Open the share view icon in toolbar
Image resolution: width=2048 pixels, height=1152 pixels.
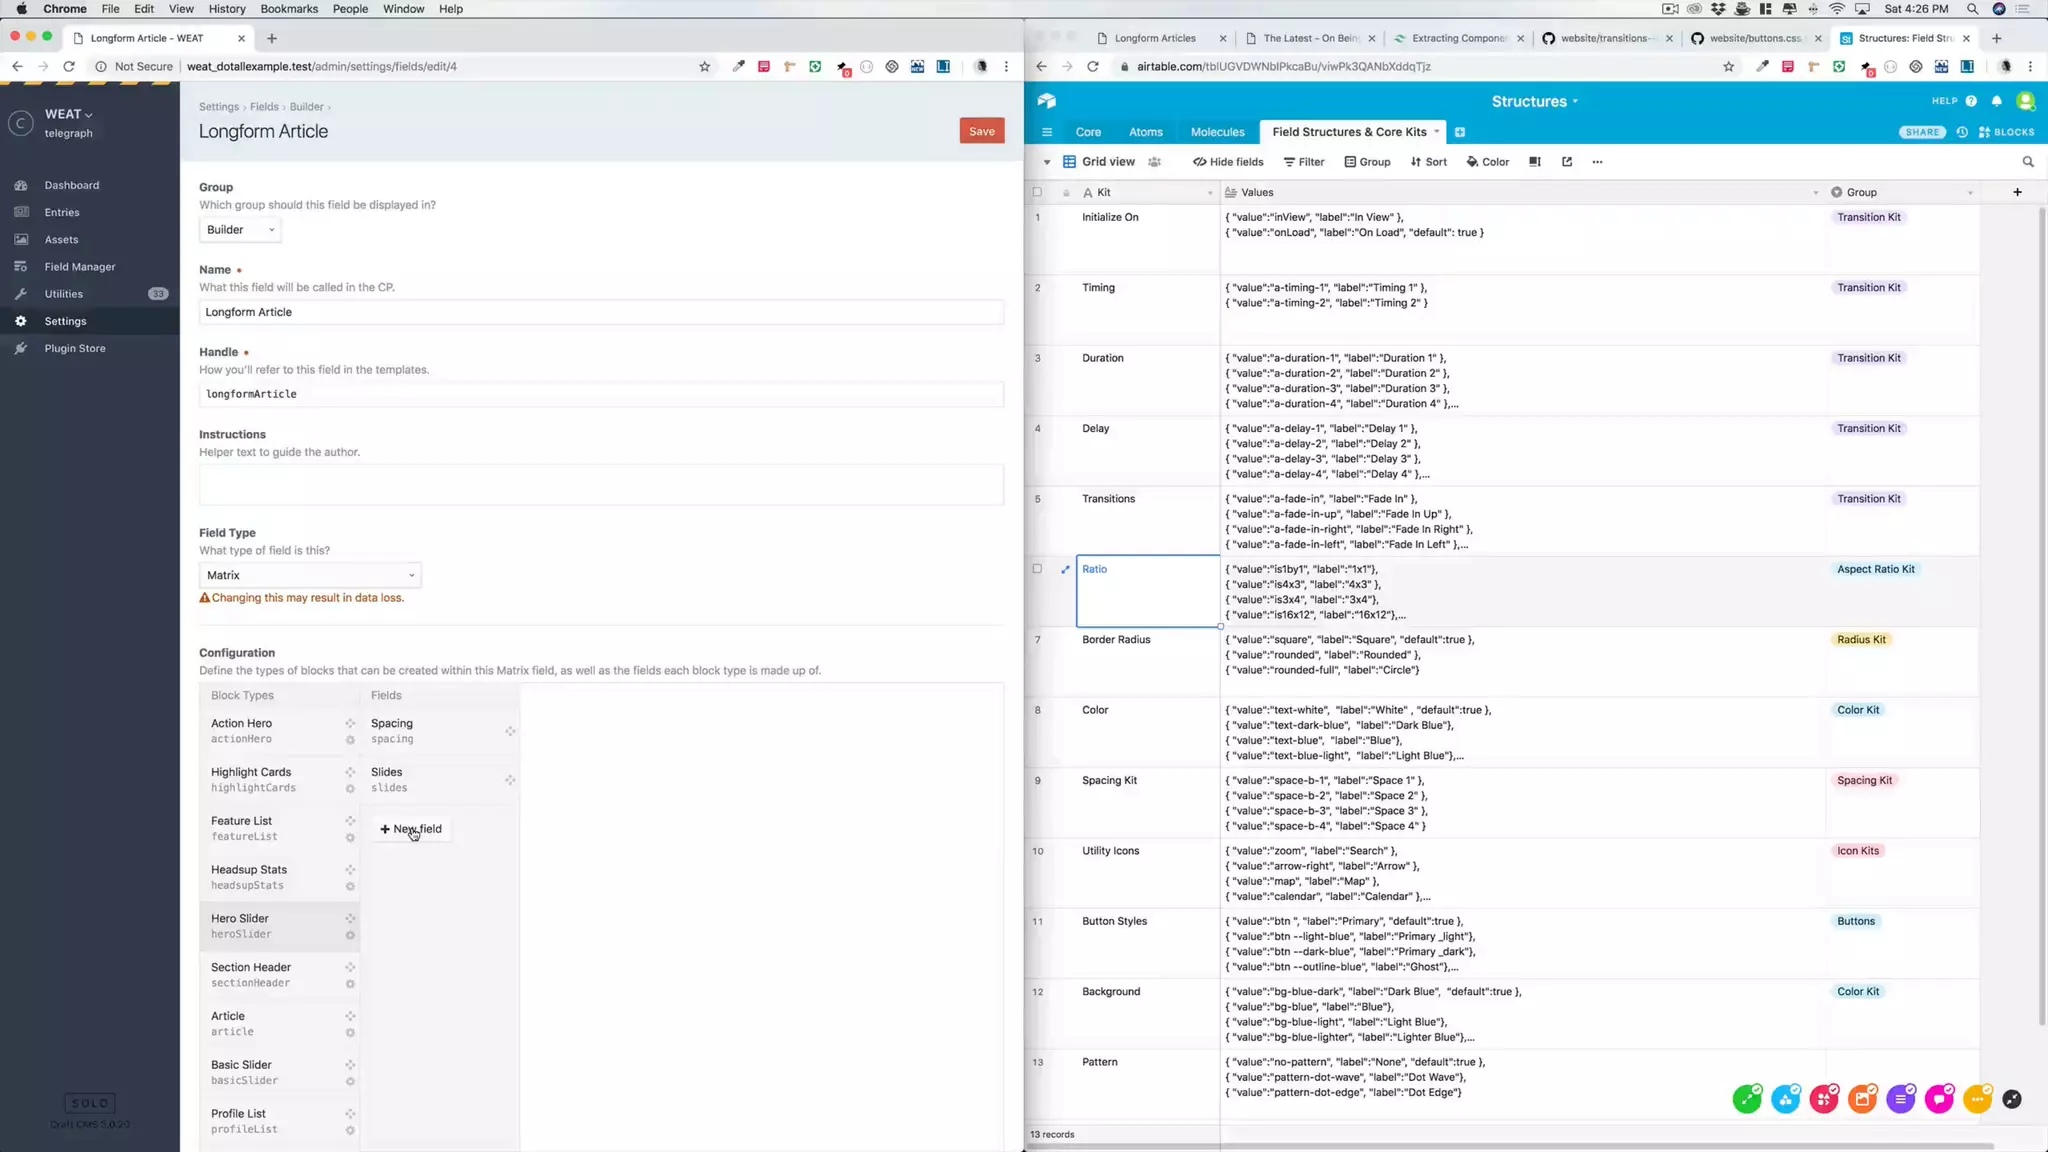point(1567,162)
